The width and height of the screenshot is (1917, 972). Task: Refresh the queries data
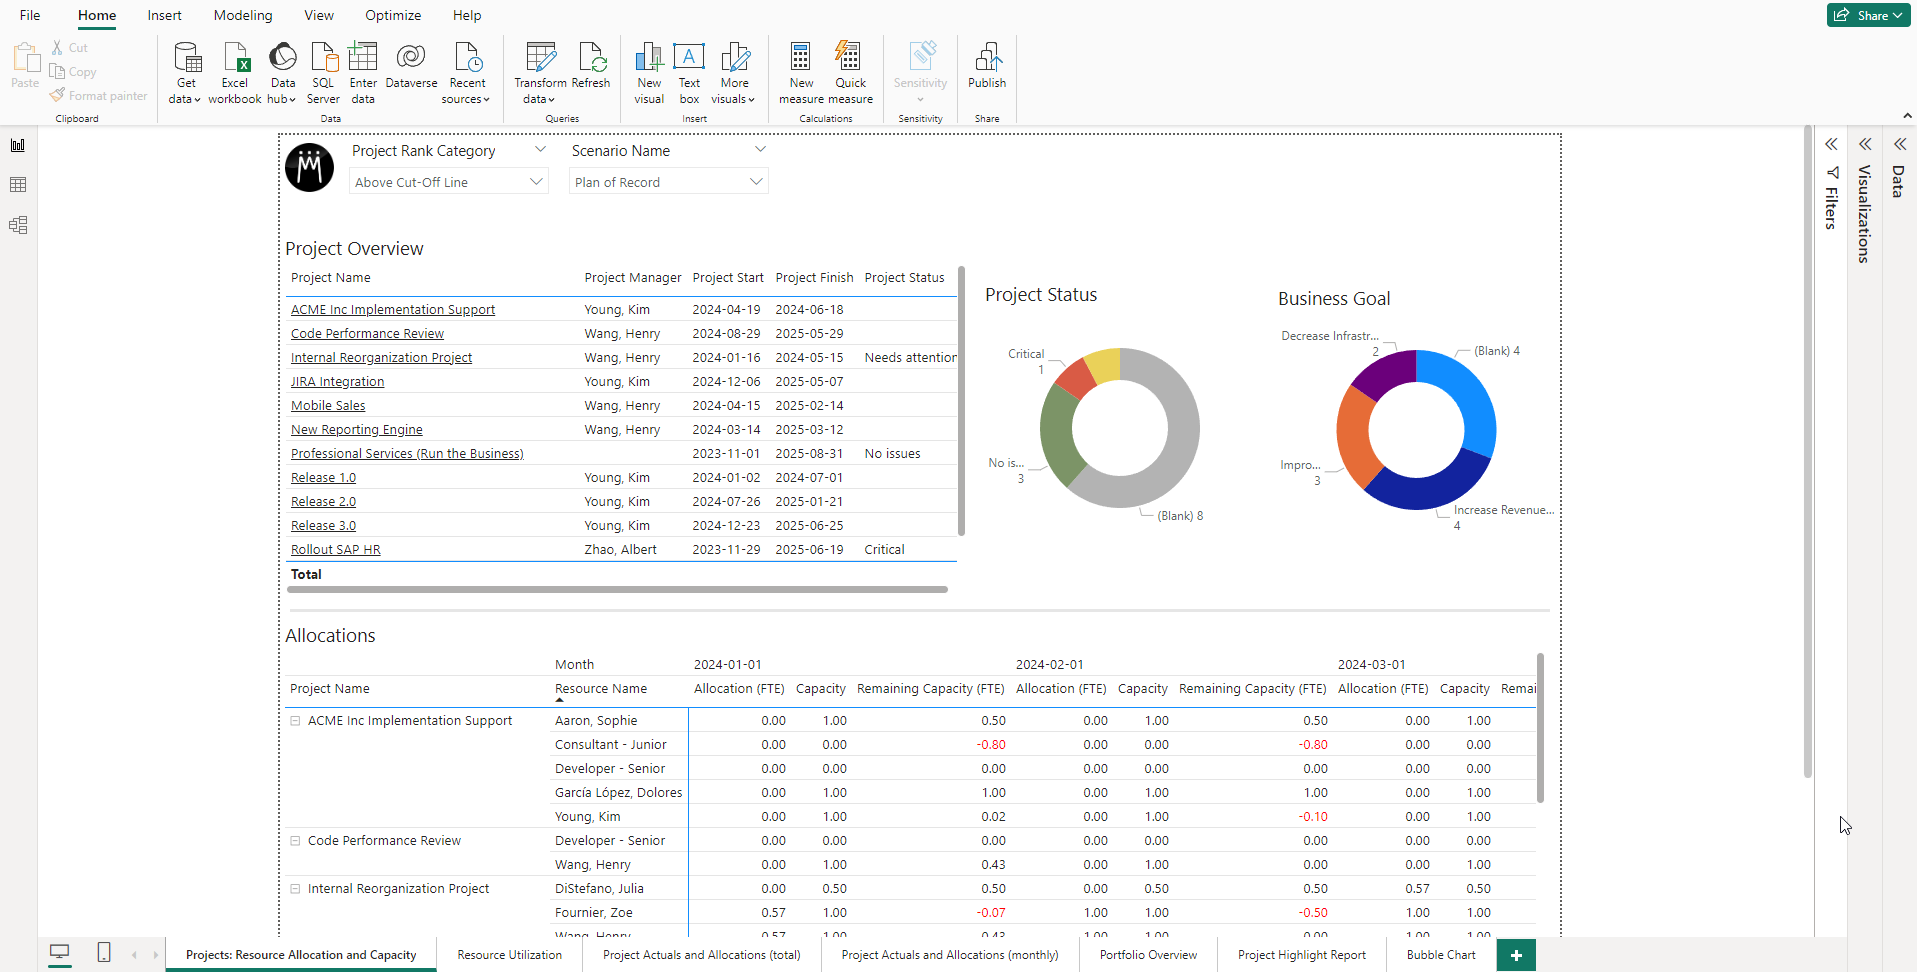coord(591,58)
